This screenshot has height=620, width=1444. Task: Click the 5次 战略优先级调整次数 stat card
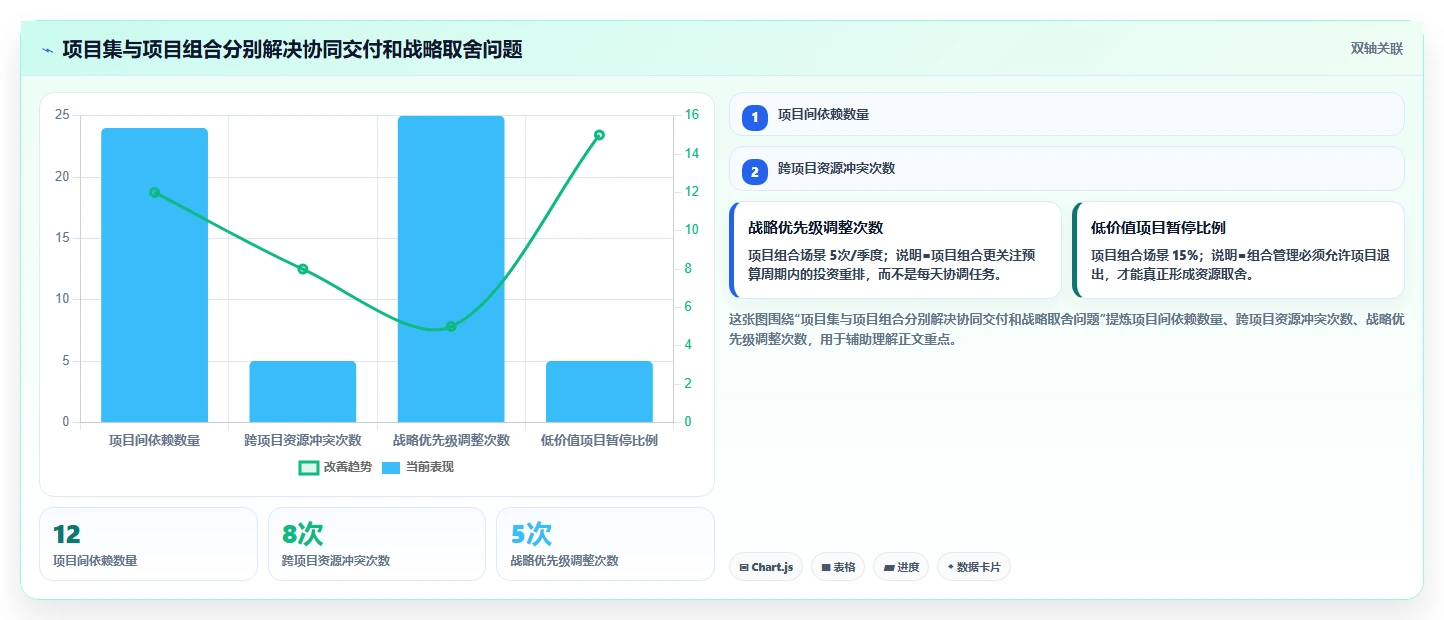(x=605, y=544)
